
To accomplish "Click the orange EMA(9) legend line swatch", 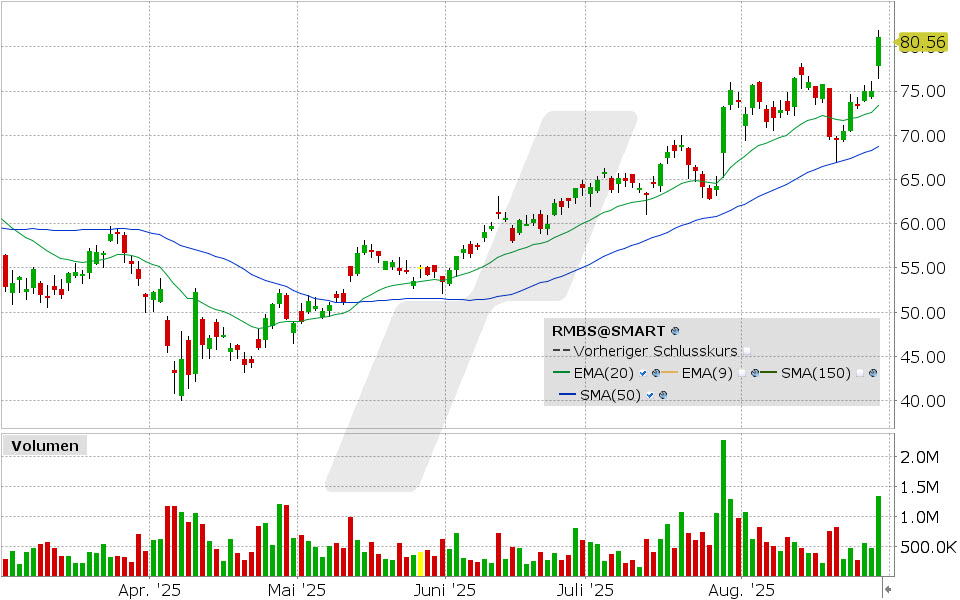I will click(x=669, y=372).
